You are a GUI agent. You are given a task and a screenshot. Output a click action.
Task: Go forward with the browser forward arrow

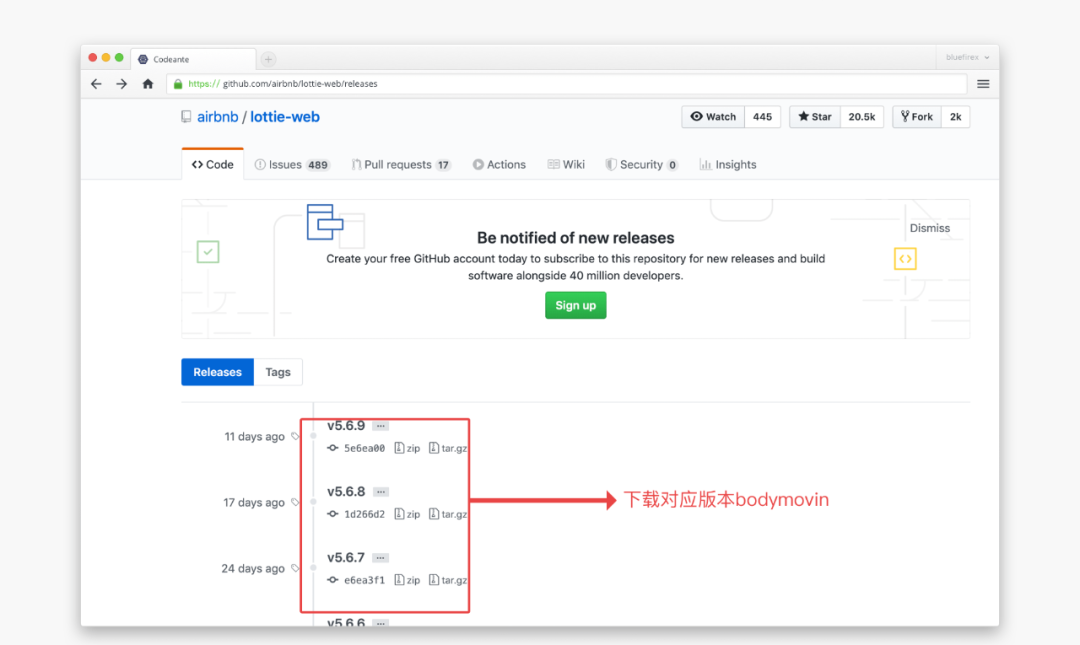click(x=121, y=84)
